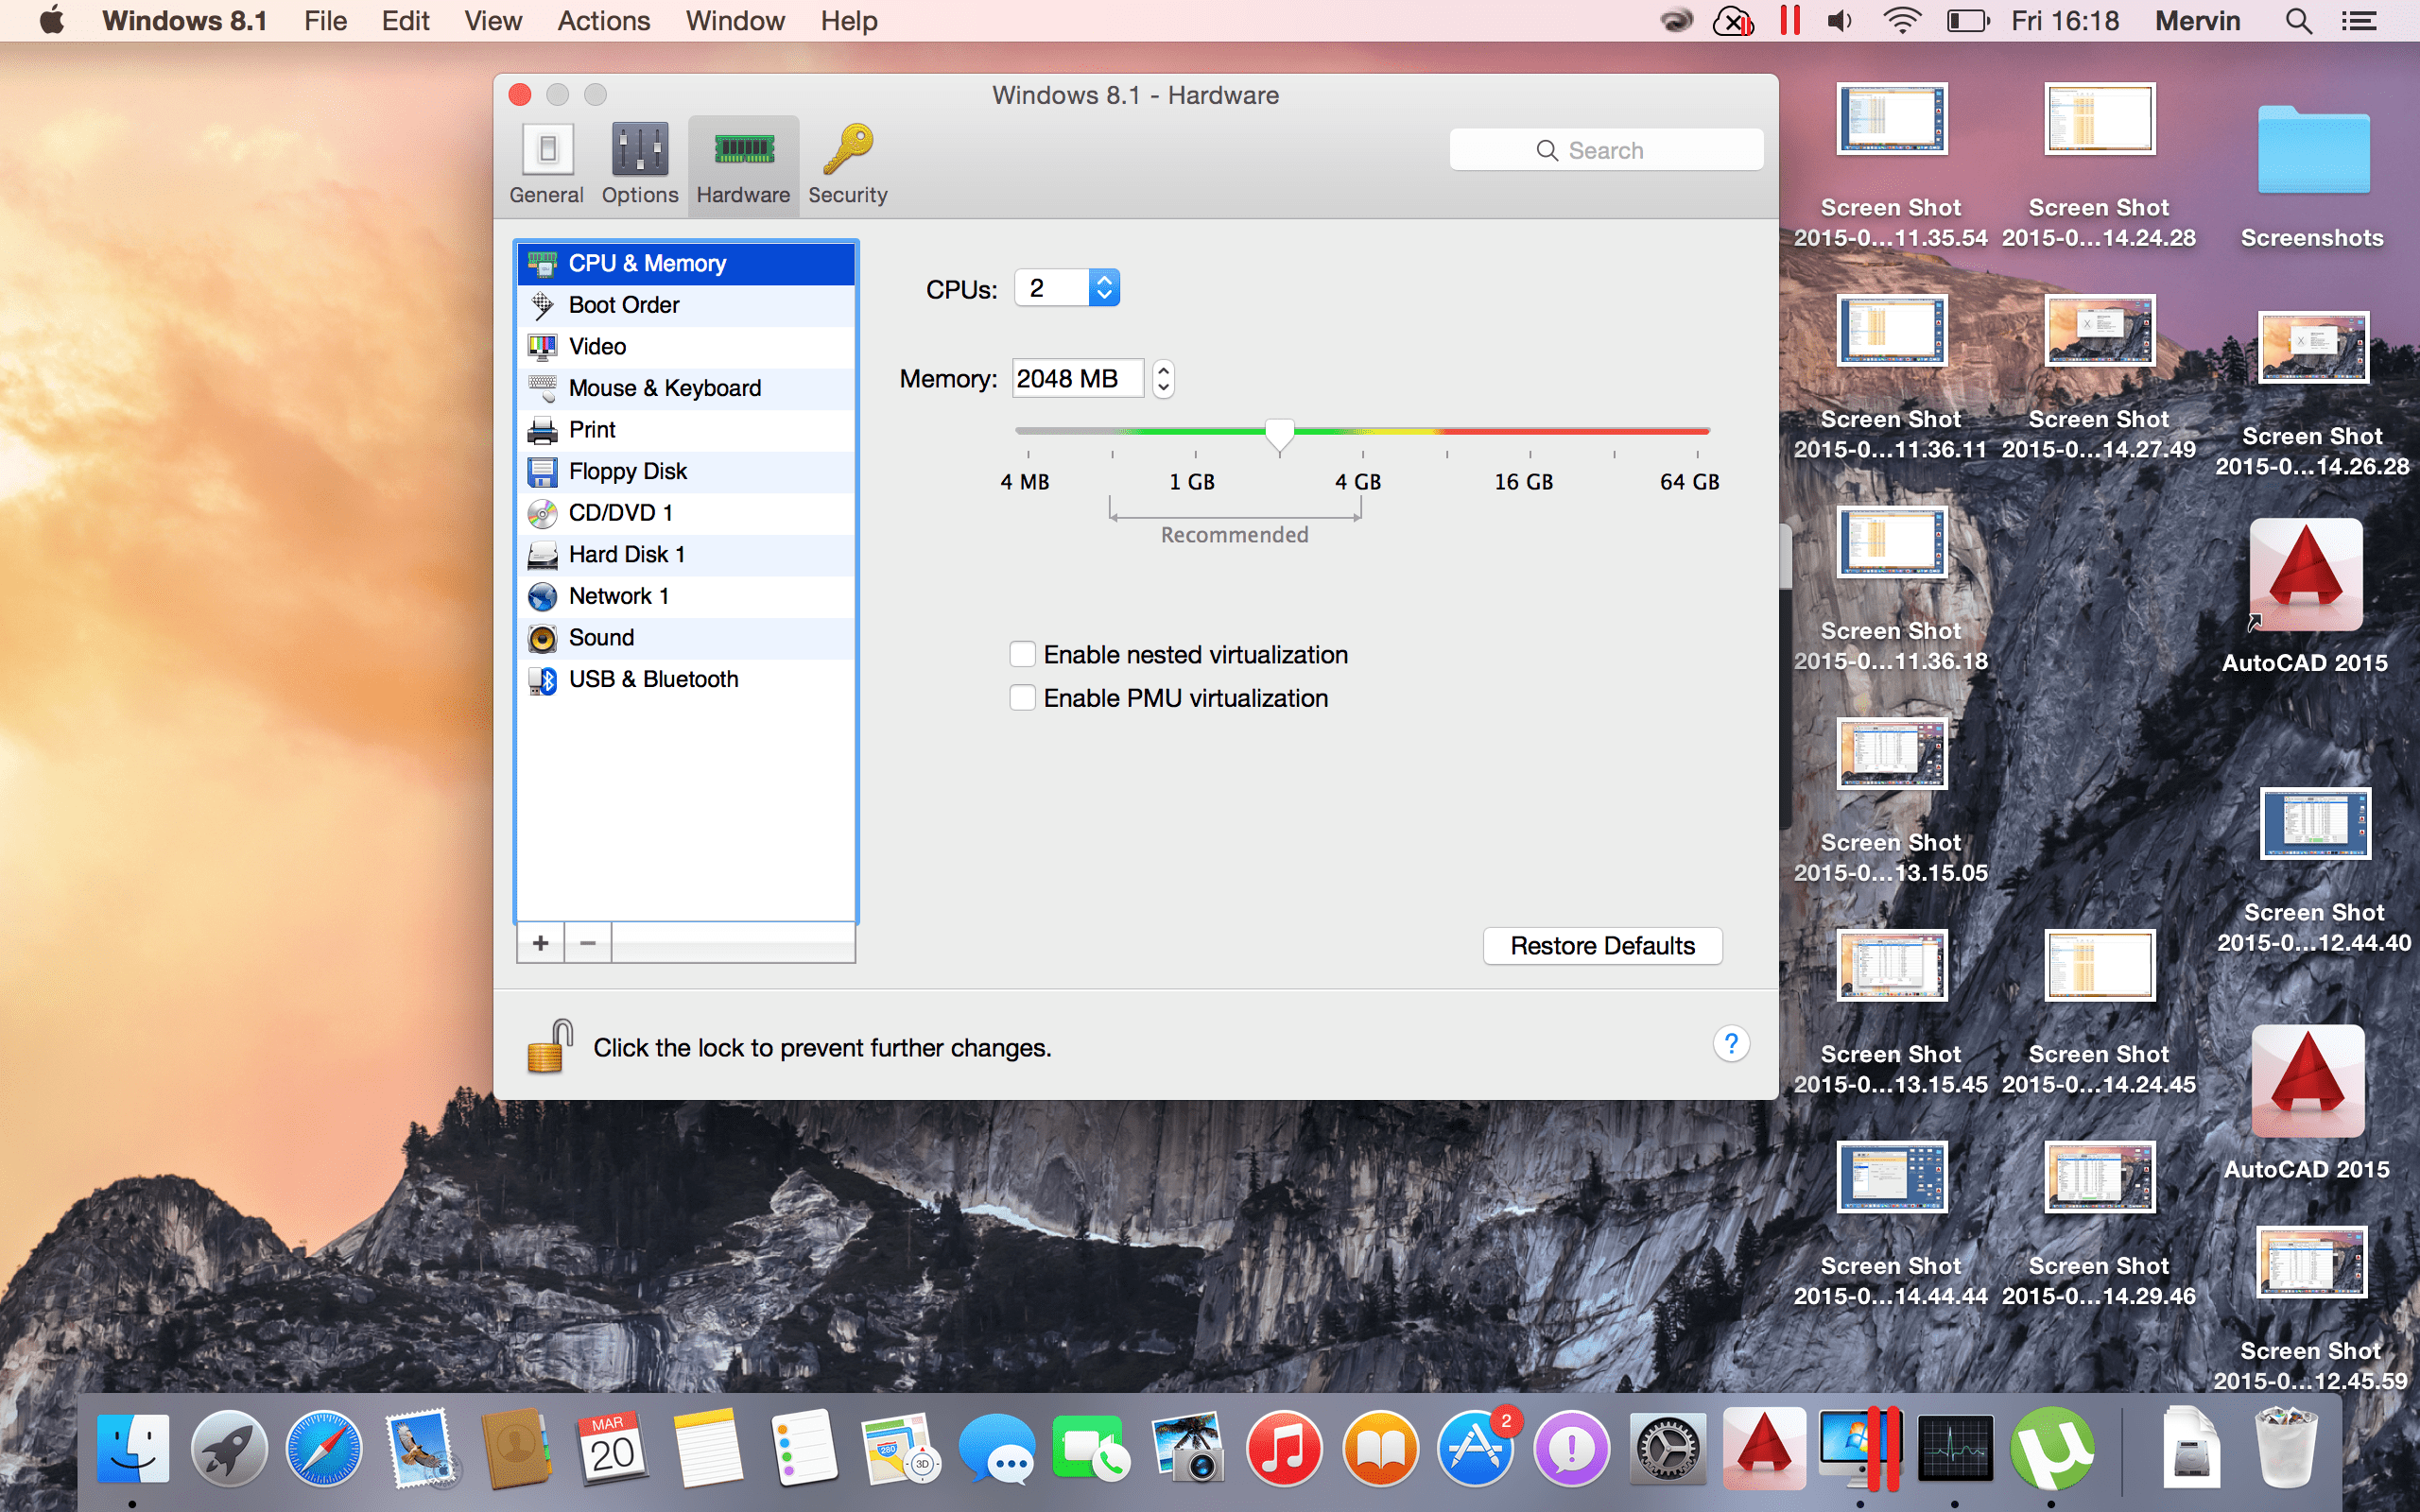This screenshot has height=1512, width=2420.
Task: Open Notification Center in menu bar
Action: click(2359, 21)
